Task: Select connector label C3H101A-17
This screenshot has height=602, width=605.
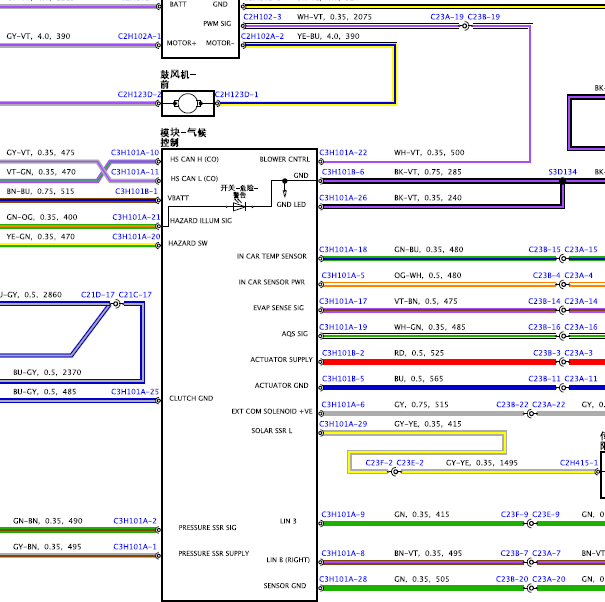Action: point(343,301)
